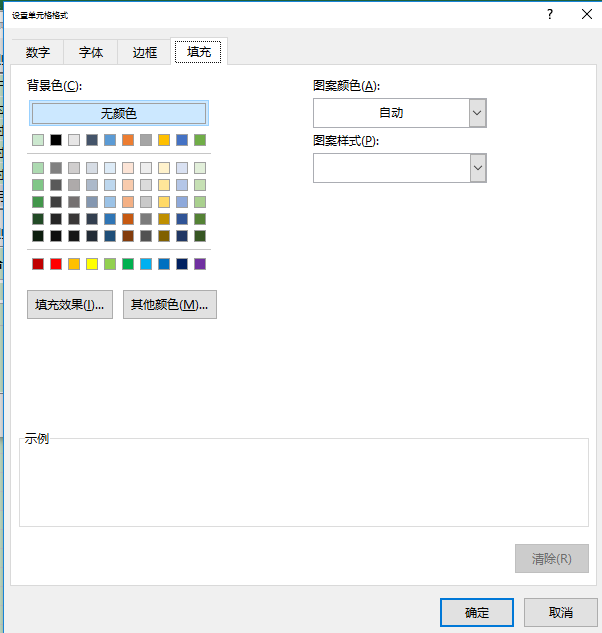The image size is (602, 633).
Task: Open the 字体 tab
Action: point(91,52)
